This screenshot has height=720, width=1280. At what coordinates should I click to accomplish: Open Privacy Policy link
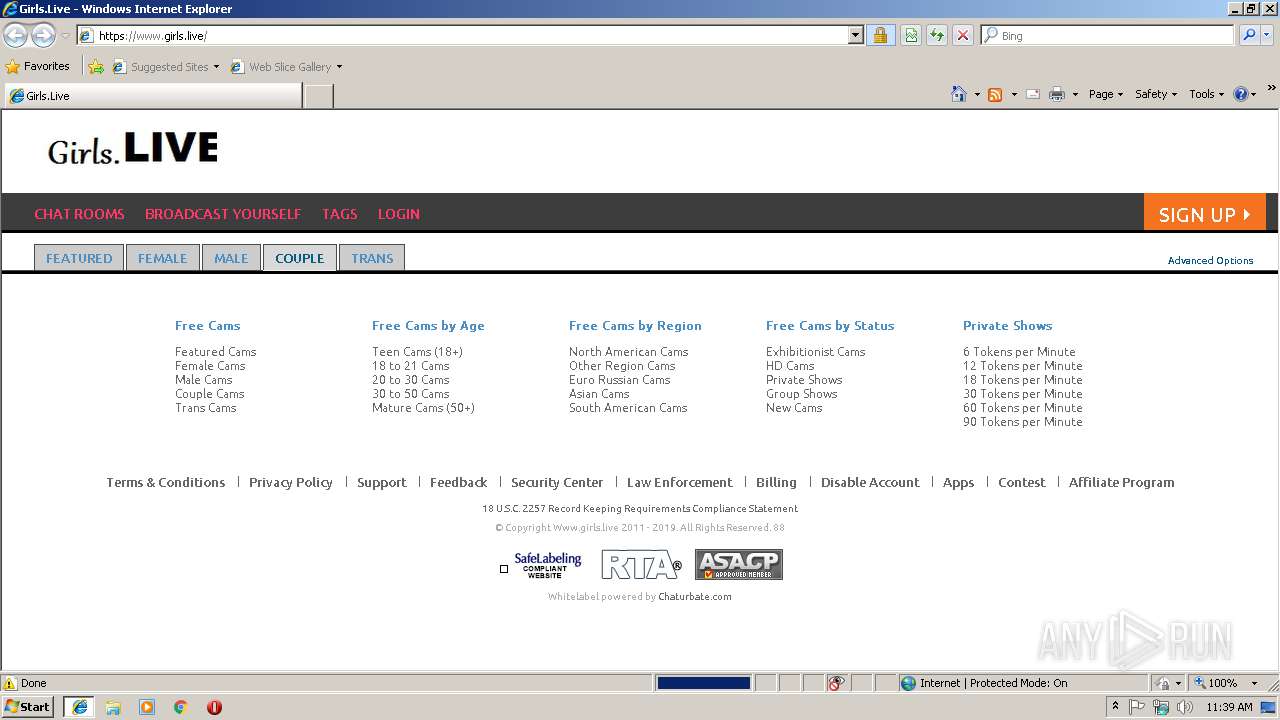(291, 482)
